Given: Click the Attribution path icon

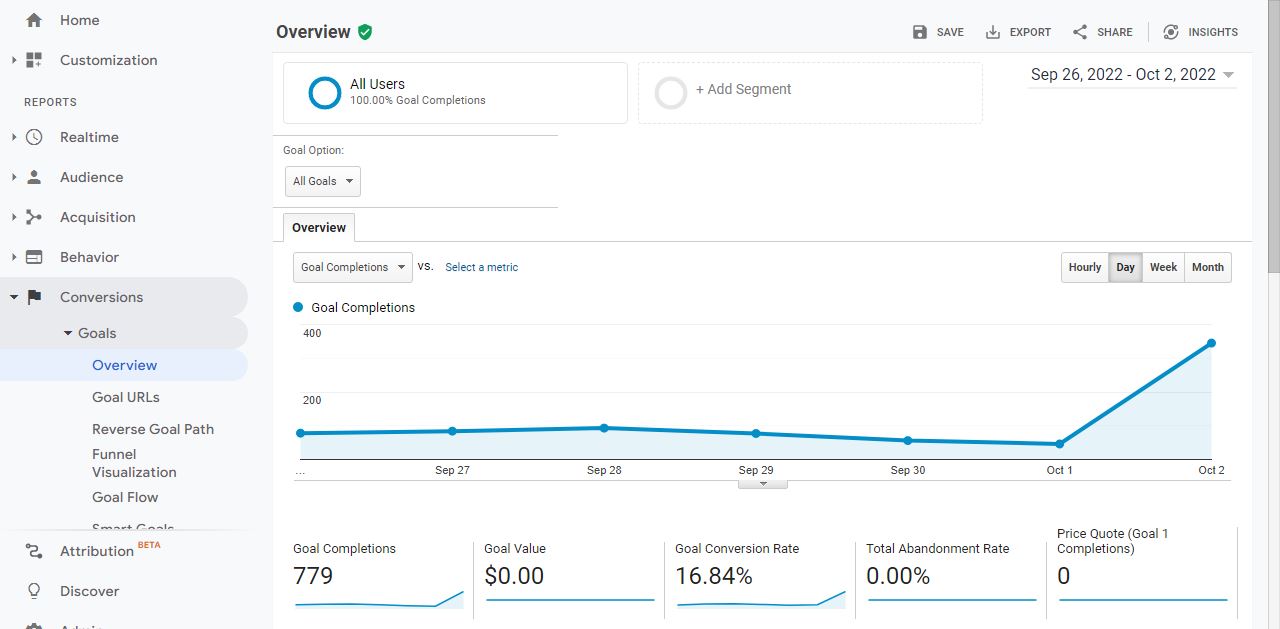Looking at the screenshot, I should pos(34,551).
